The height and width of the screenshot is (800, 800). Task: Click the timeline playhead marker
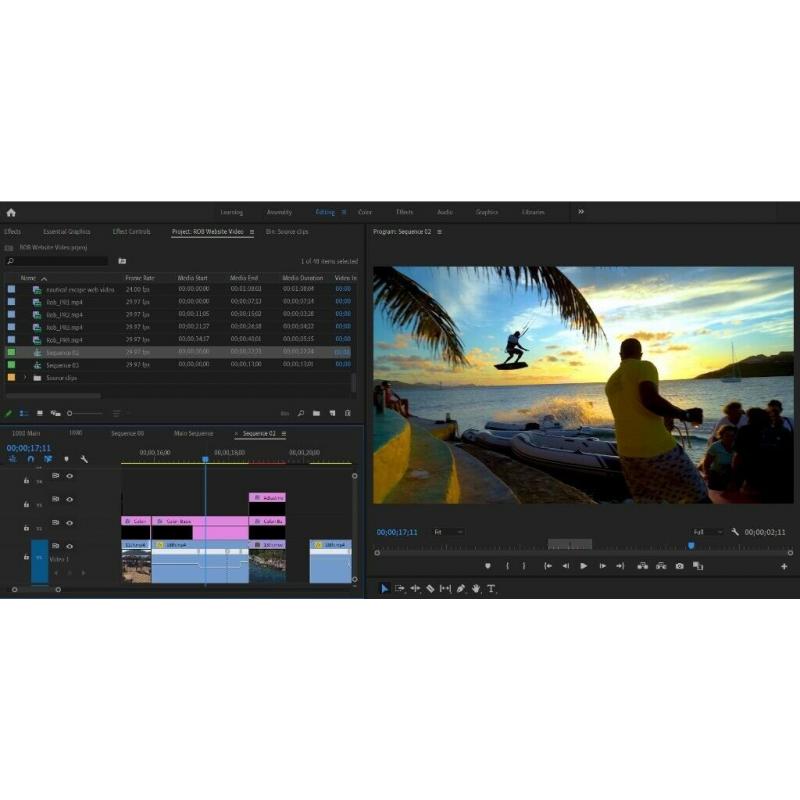coord(205,459)
